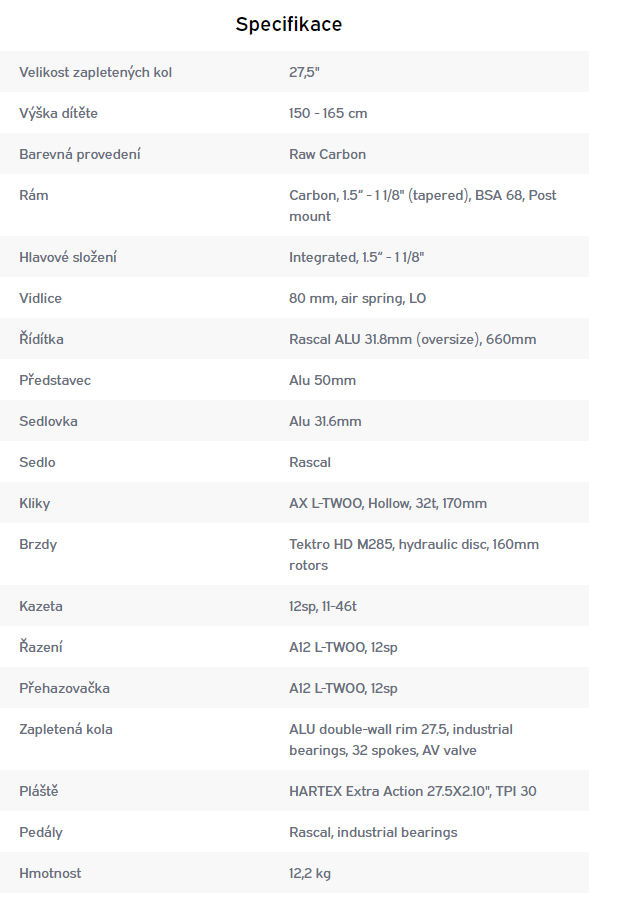Click the Specifikace heading

(288, 24)
